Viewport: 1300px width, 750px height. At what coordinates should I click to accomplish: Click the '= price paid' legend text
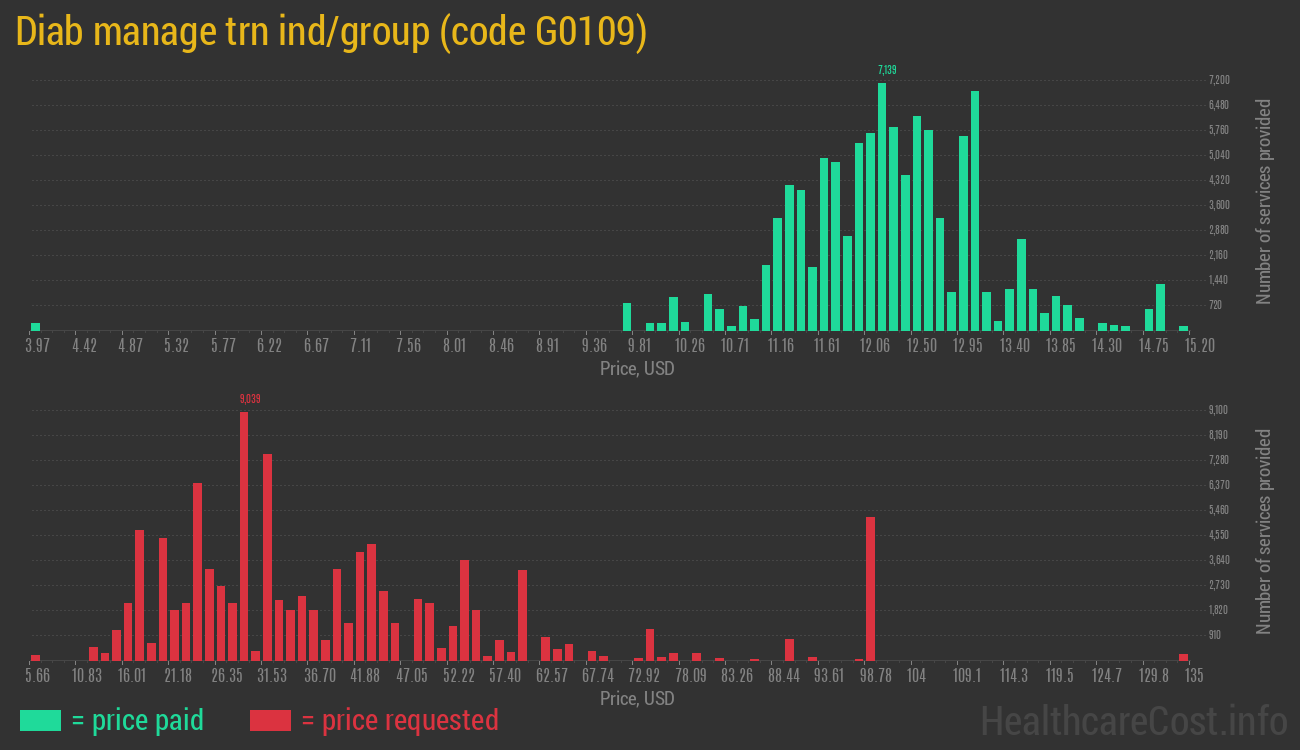click(x=138, y=719)
